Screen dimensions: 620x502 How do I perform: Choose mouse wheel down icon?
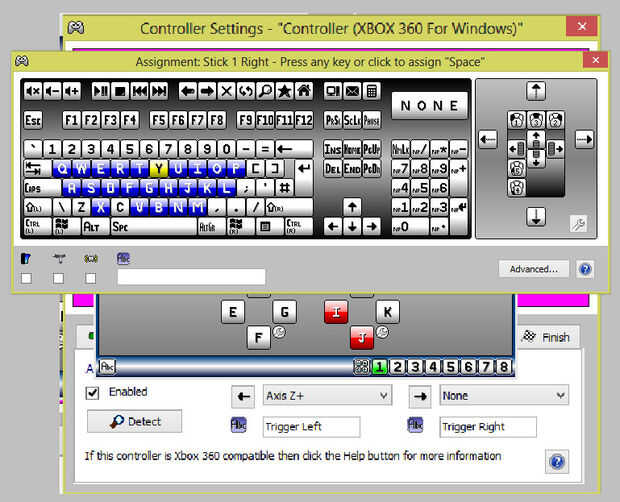coord(536,159)
